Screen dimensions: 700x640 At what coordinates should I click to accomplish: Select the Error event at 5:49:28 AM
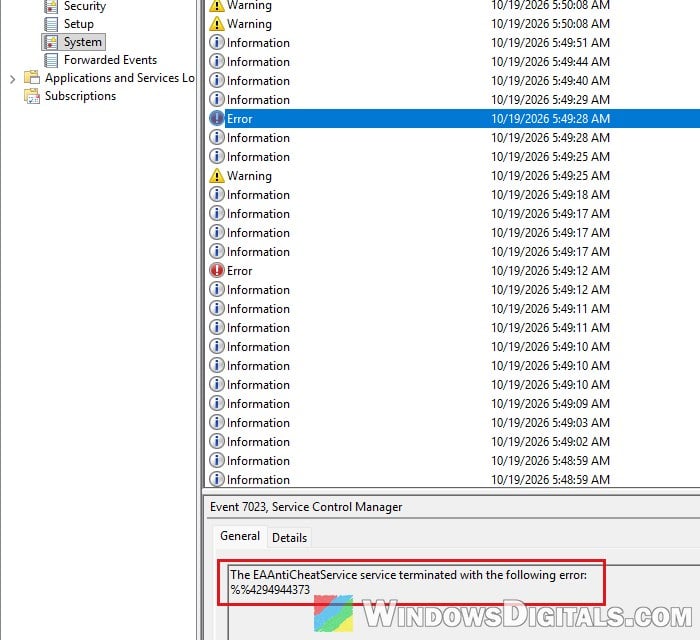point(454,119)
